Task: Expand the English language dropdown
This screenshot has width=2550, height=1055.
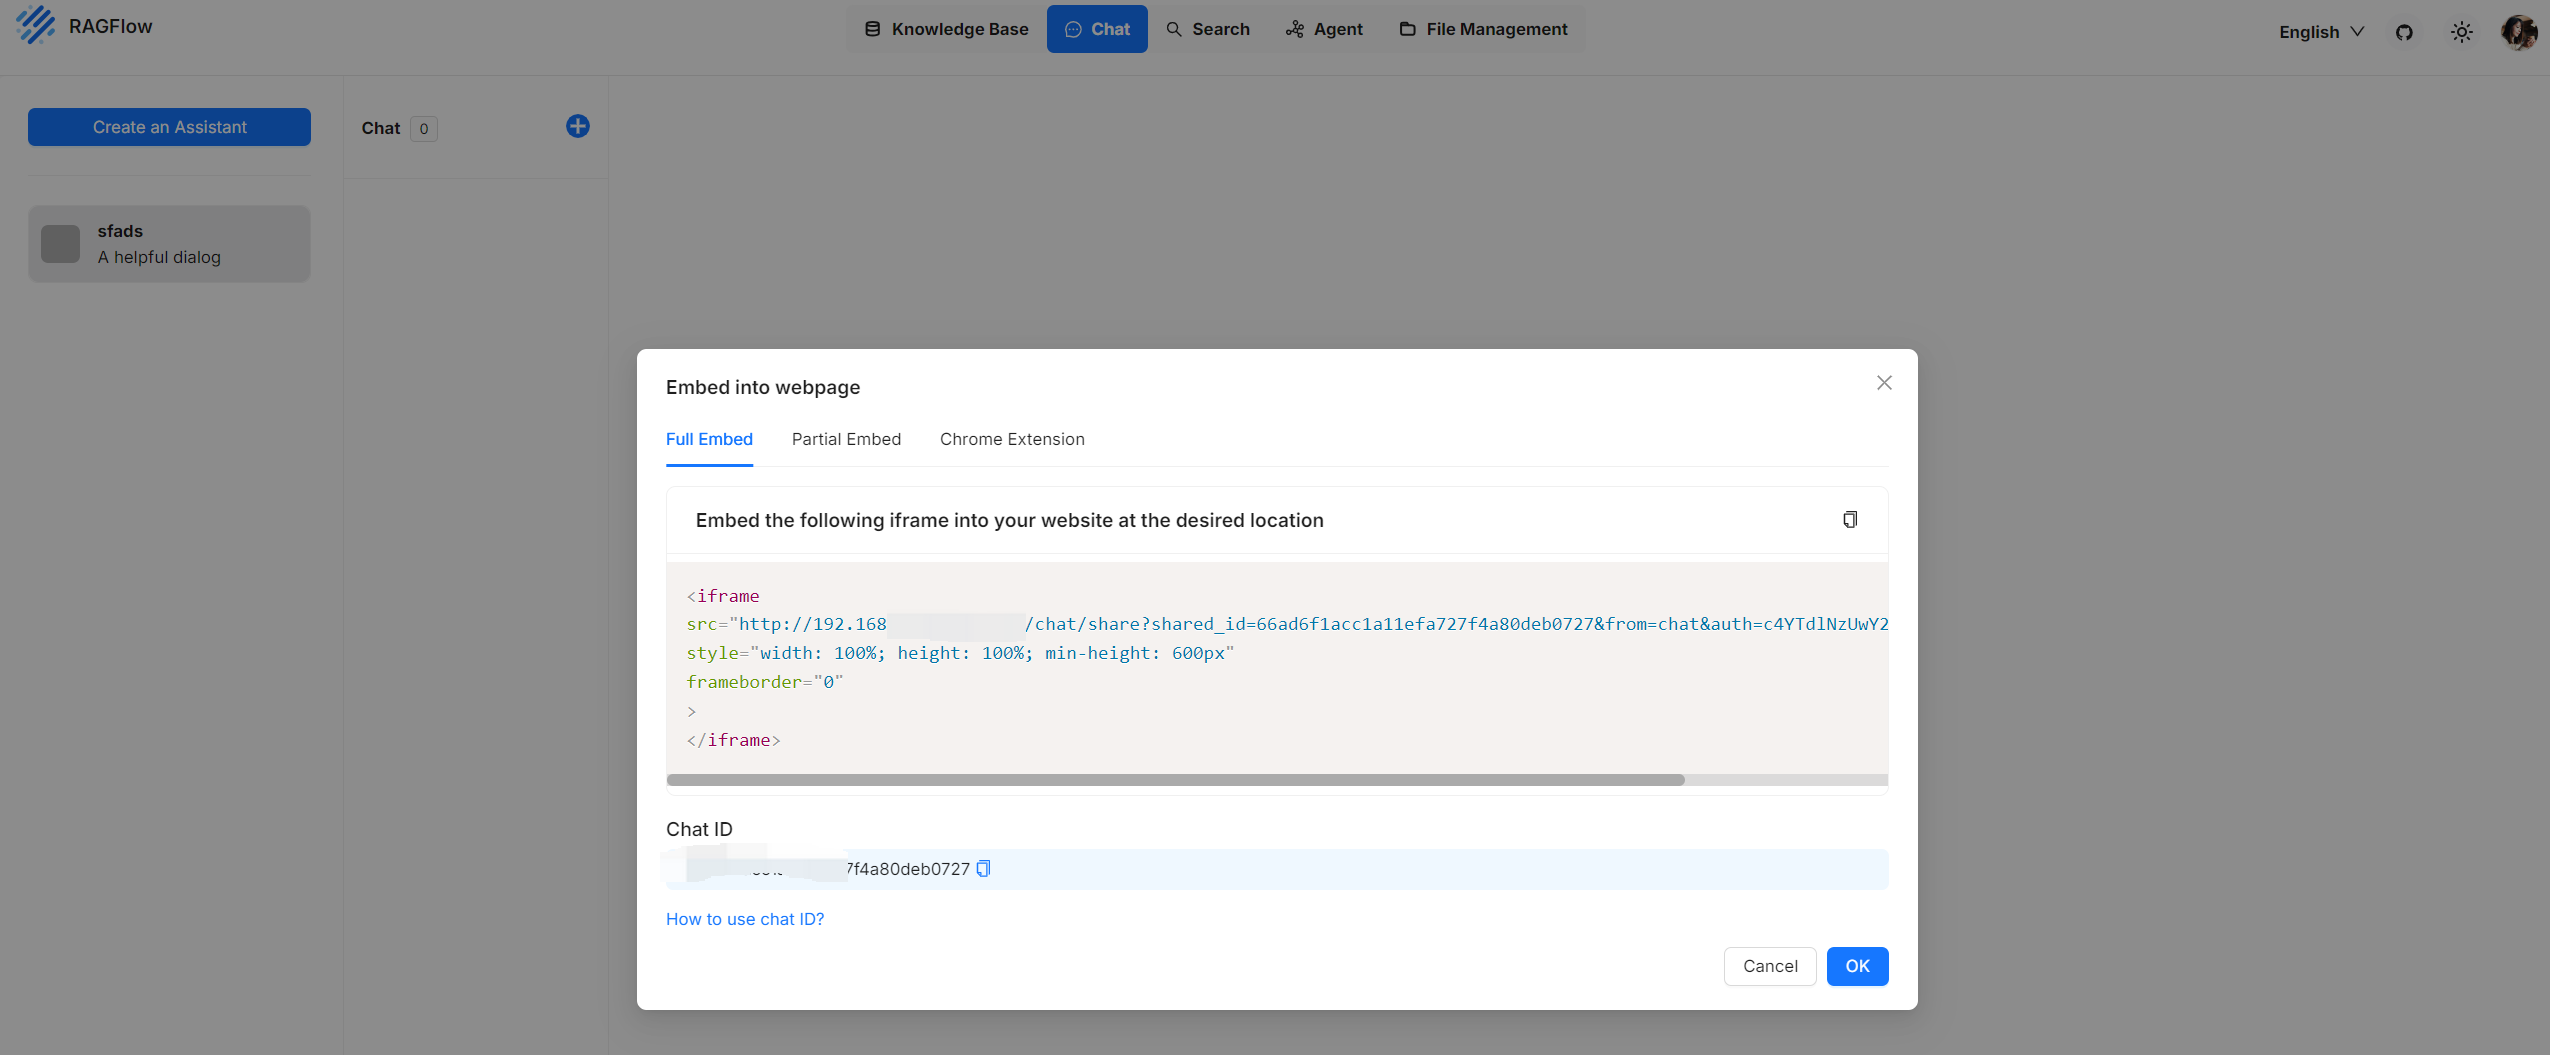Action: tap(2321, 32)
